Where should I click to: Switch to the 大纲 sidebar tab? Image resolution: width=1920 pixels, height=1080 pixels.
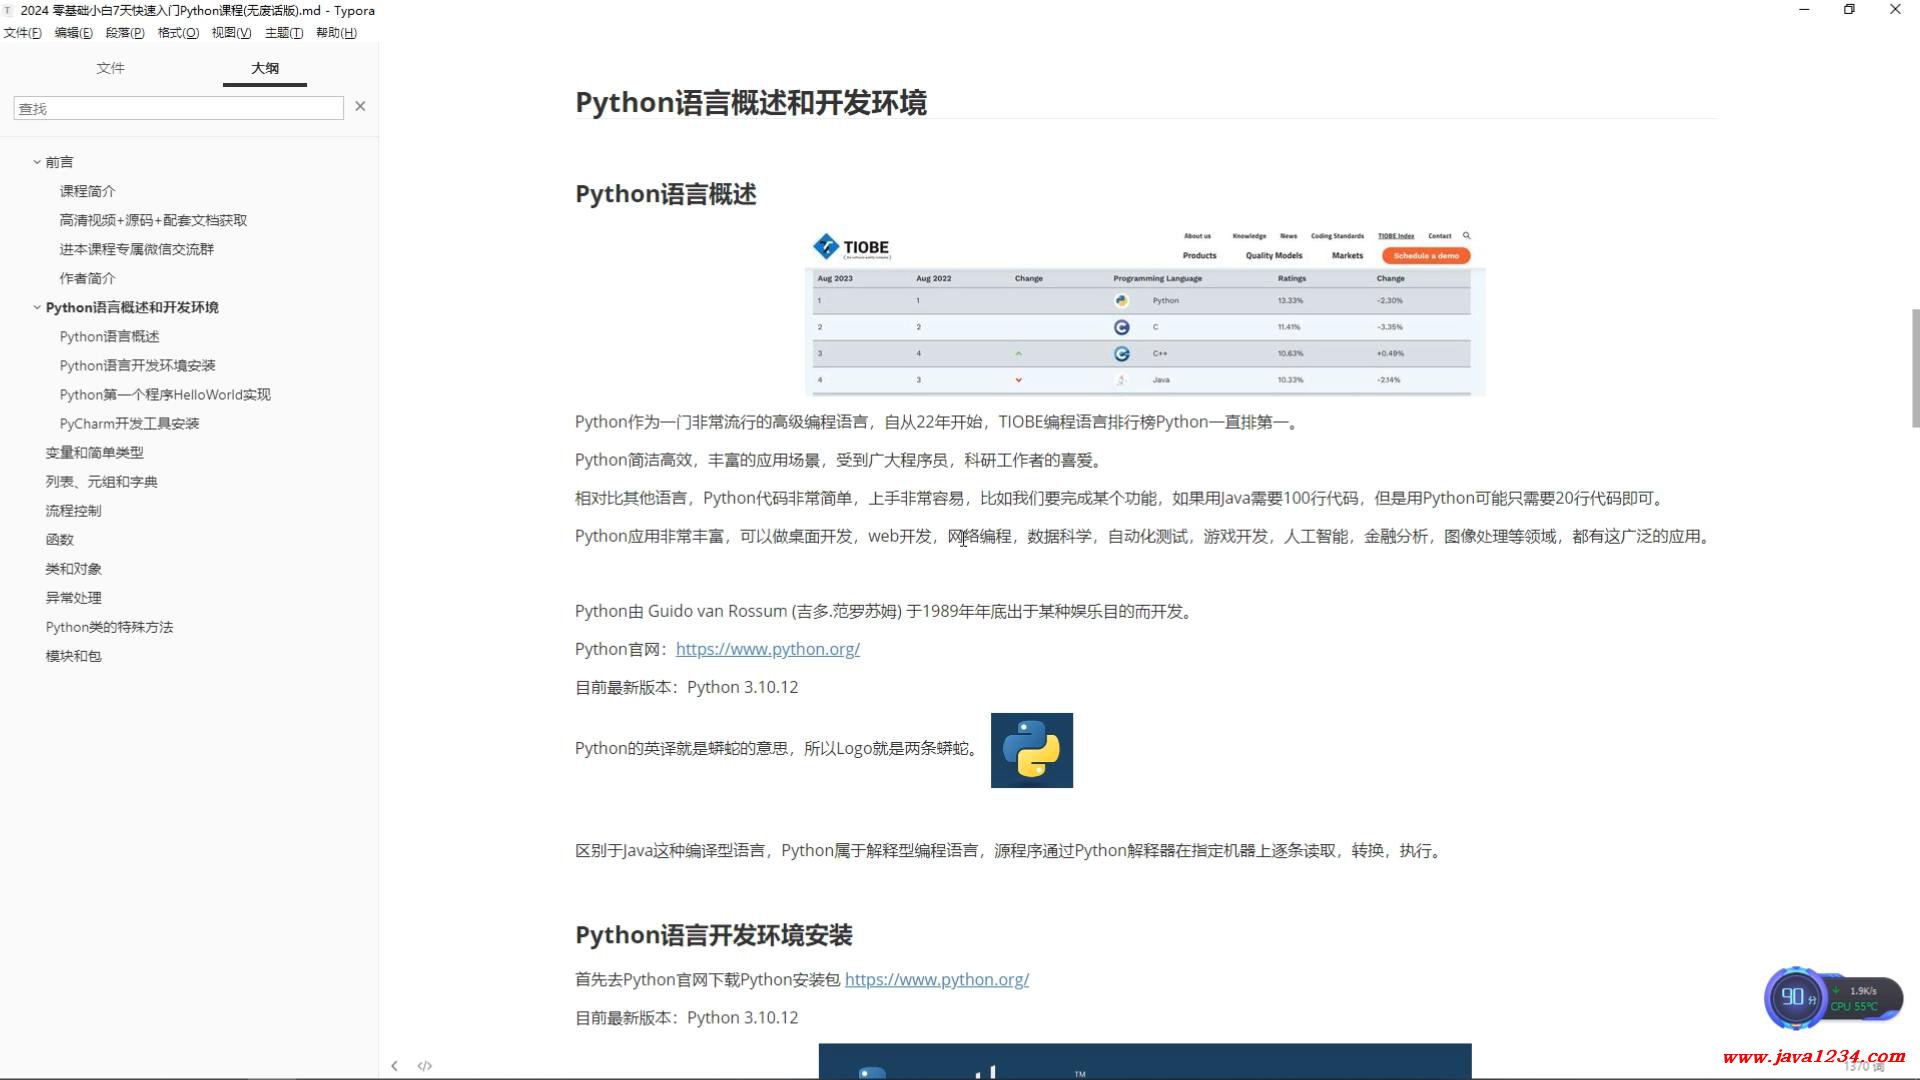[265, 68]
